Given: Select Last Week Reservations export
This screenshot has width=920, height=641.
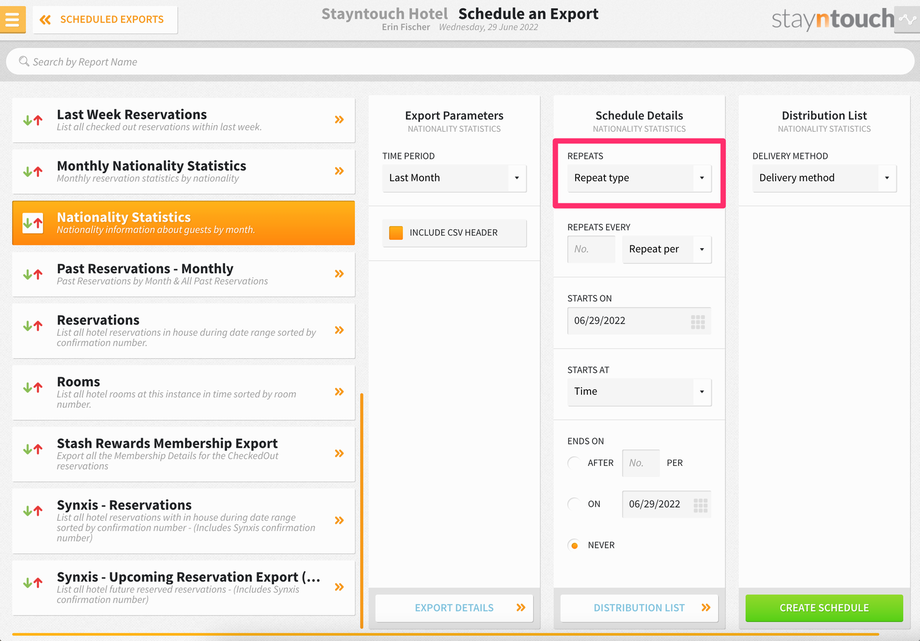Looking at the screenshot, I should click(x=184, y=120).
